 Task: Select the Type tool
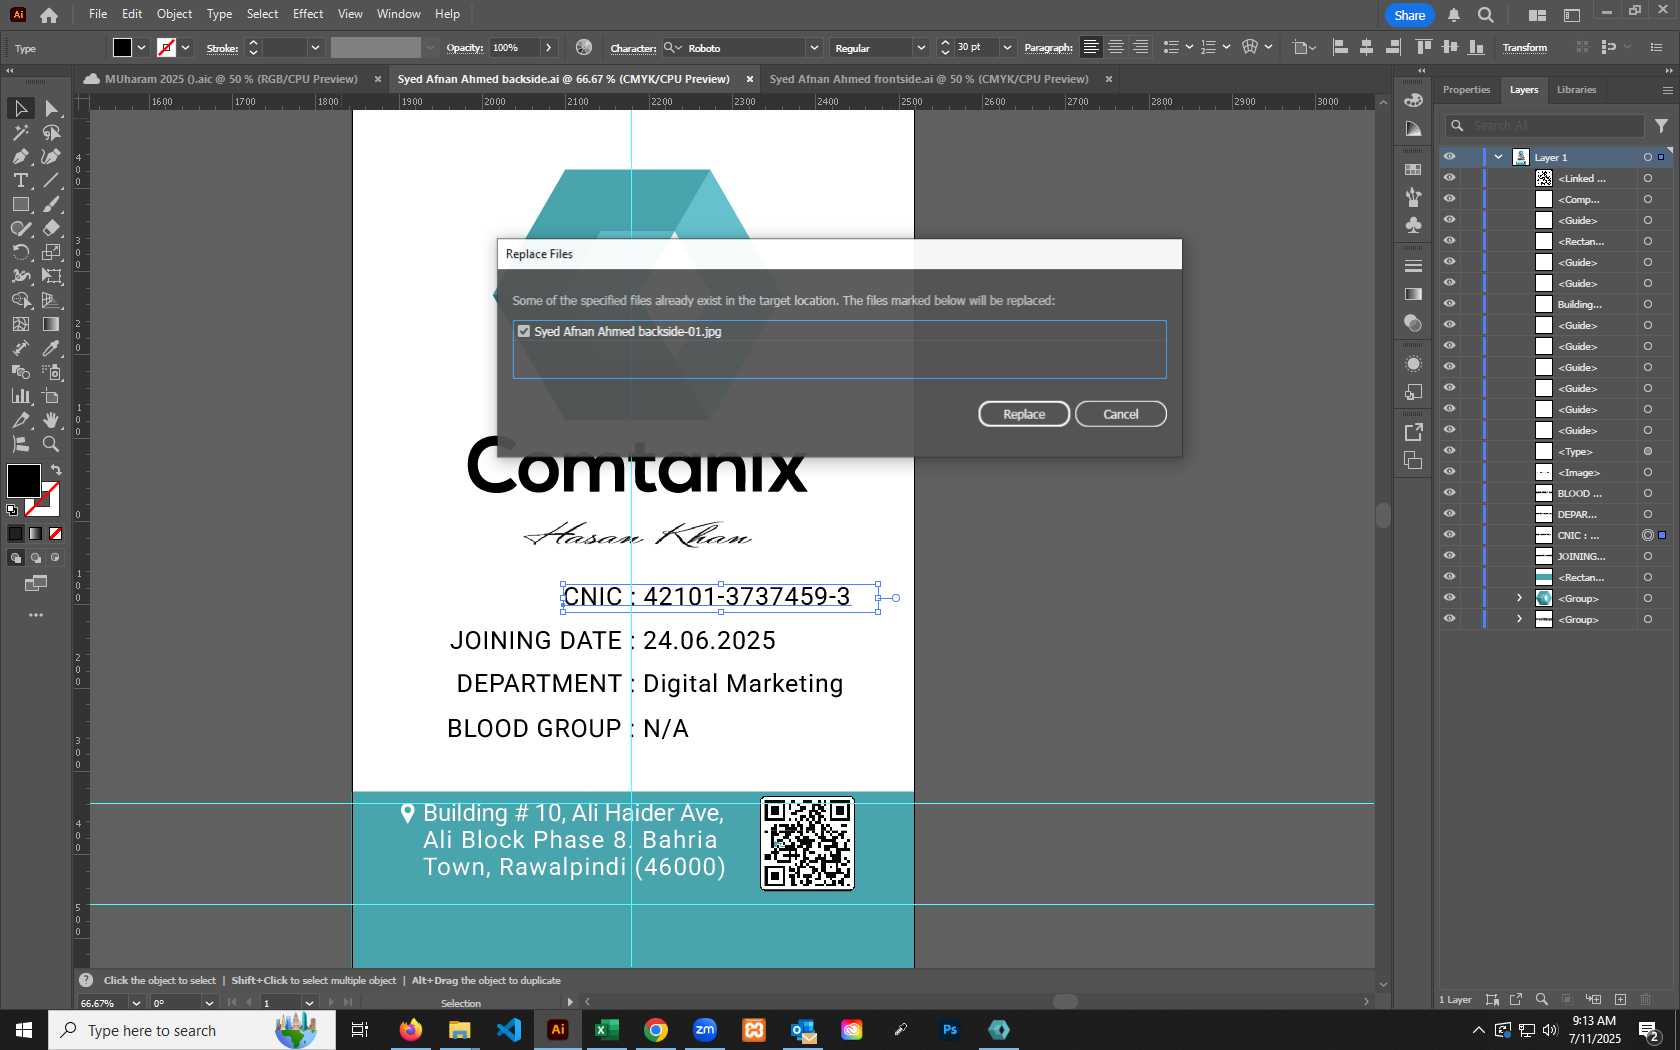[x=20, y=180]
